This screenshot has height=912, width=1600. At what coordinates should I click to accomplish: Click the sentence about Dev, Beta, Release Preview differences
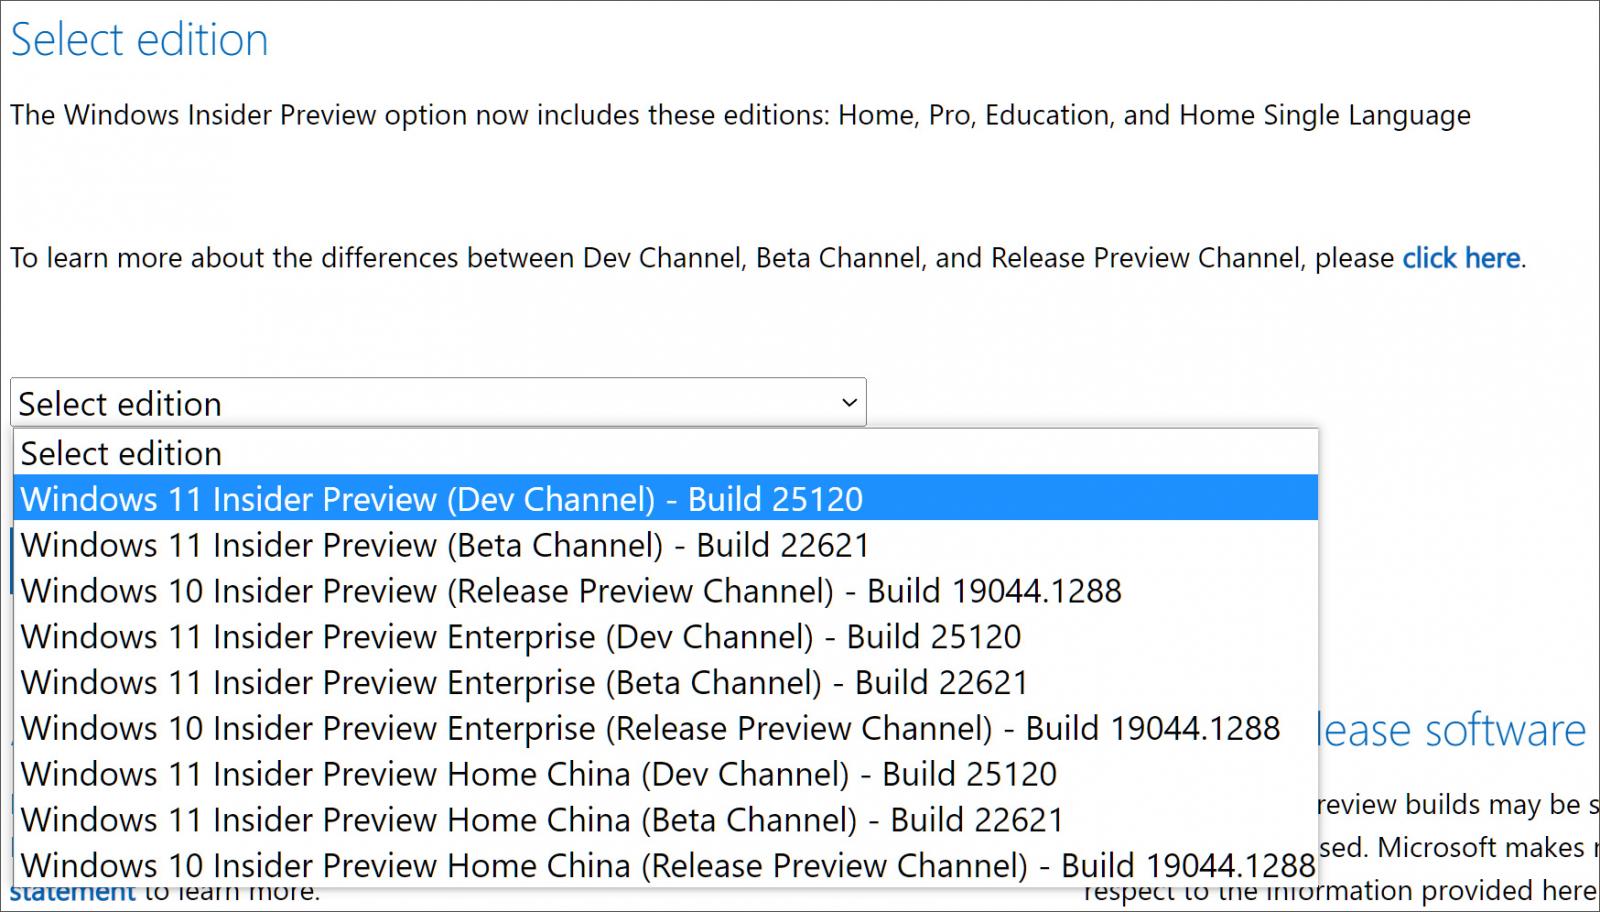pyautogui.click(x=768, y=258)
